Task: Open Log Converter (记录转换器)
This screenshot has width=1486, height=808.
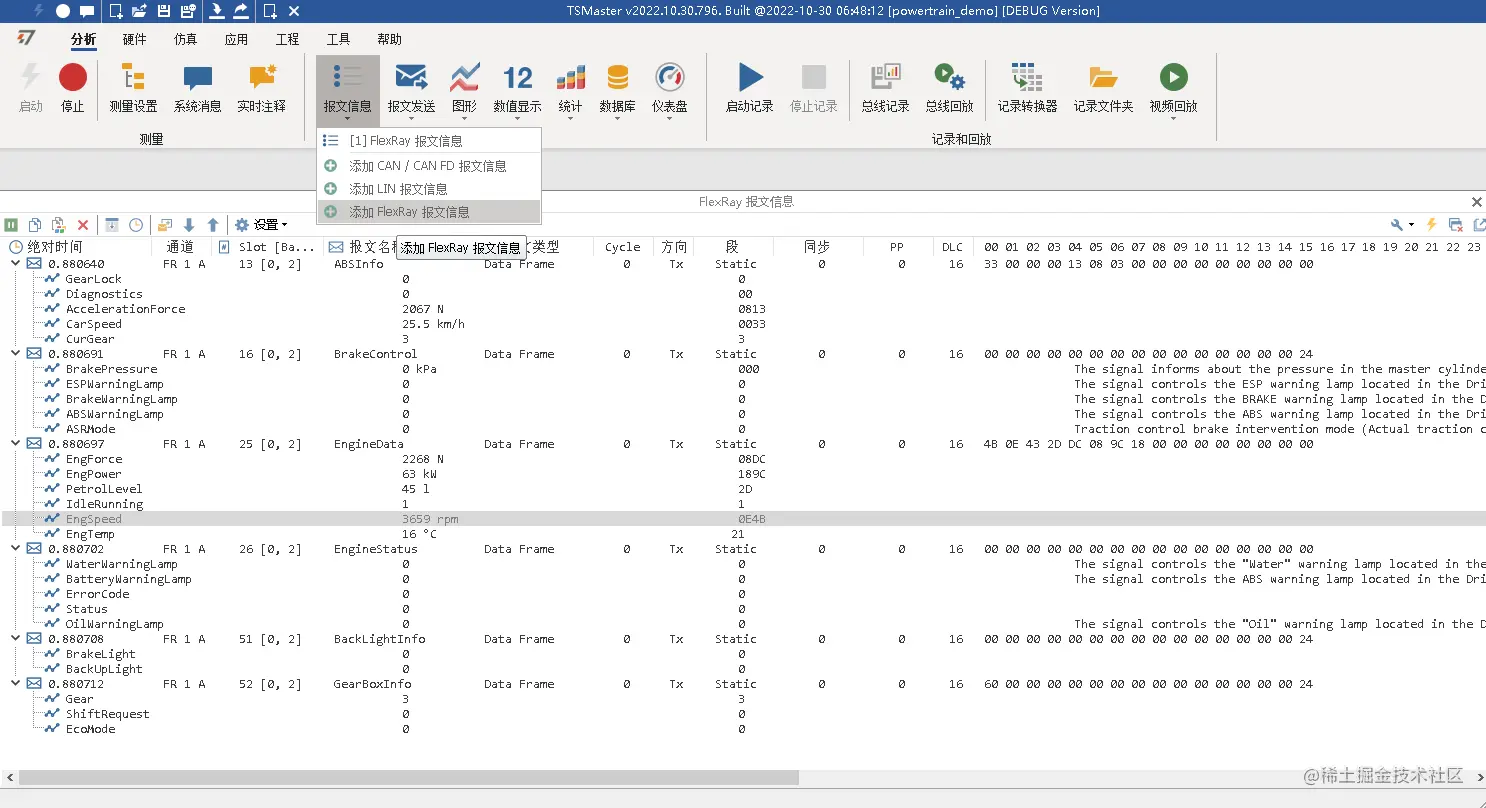Action: pos(1027,87)
